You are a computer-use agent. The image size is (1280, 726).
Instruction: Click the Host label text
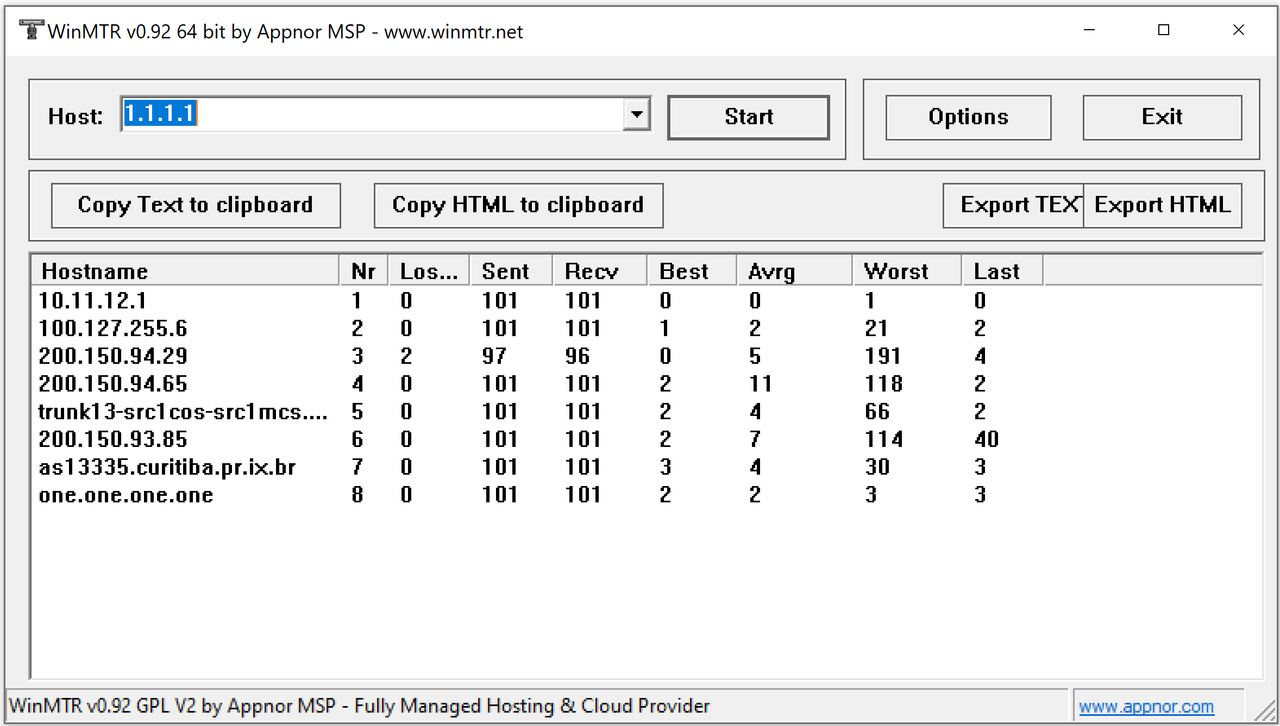click(x=75, y=116)
